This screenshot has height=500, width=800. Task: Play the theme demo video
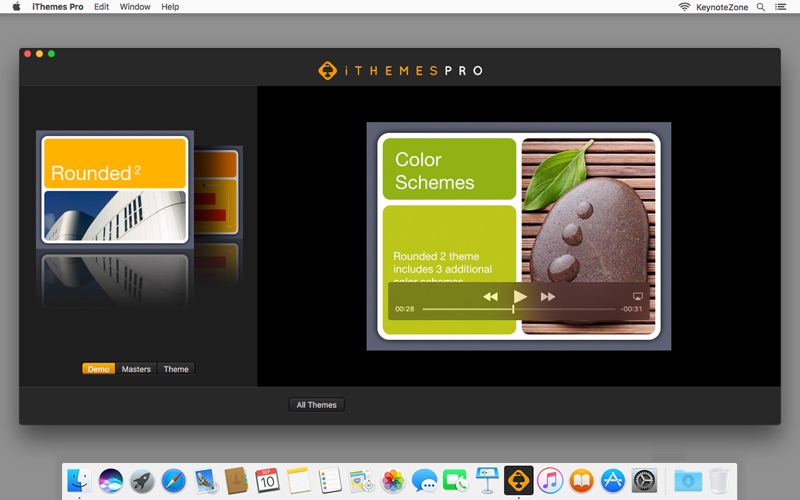tap(520, 296)
